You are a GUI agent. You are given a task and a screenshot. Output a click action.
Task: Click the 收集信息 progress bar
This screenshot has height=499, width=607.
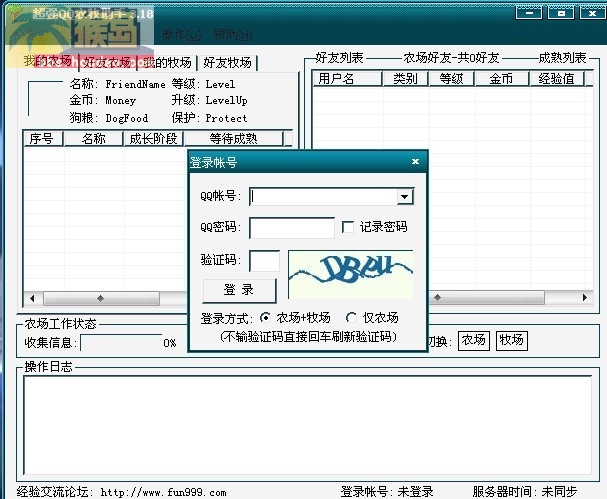coord(121,343)
